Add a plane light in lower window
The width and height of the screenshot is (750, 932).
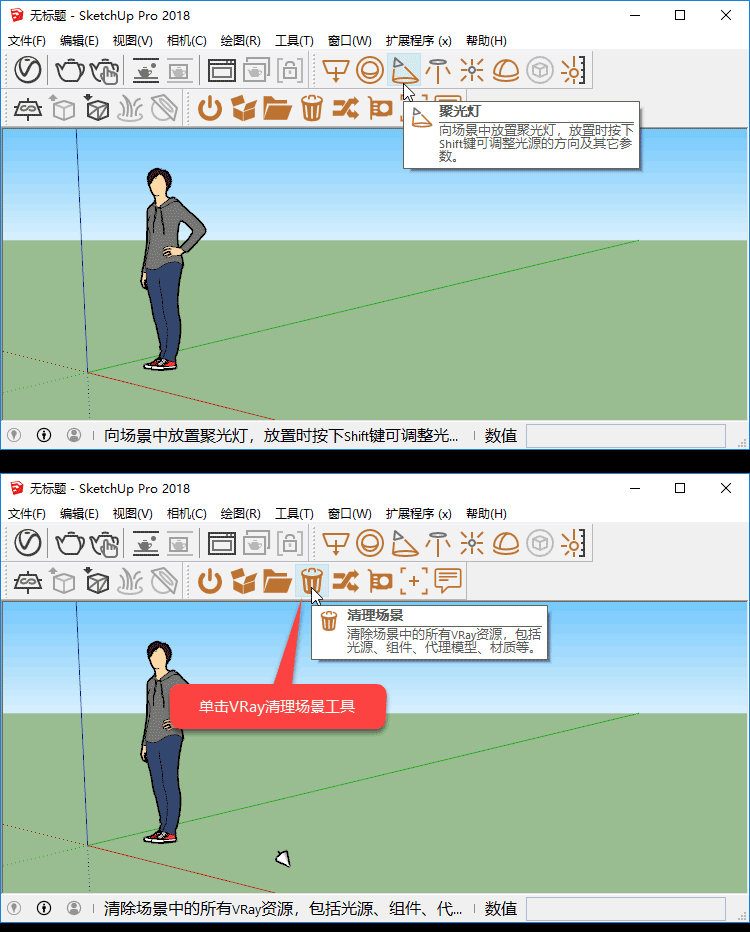(x=336, y=544)
